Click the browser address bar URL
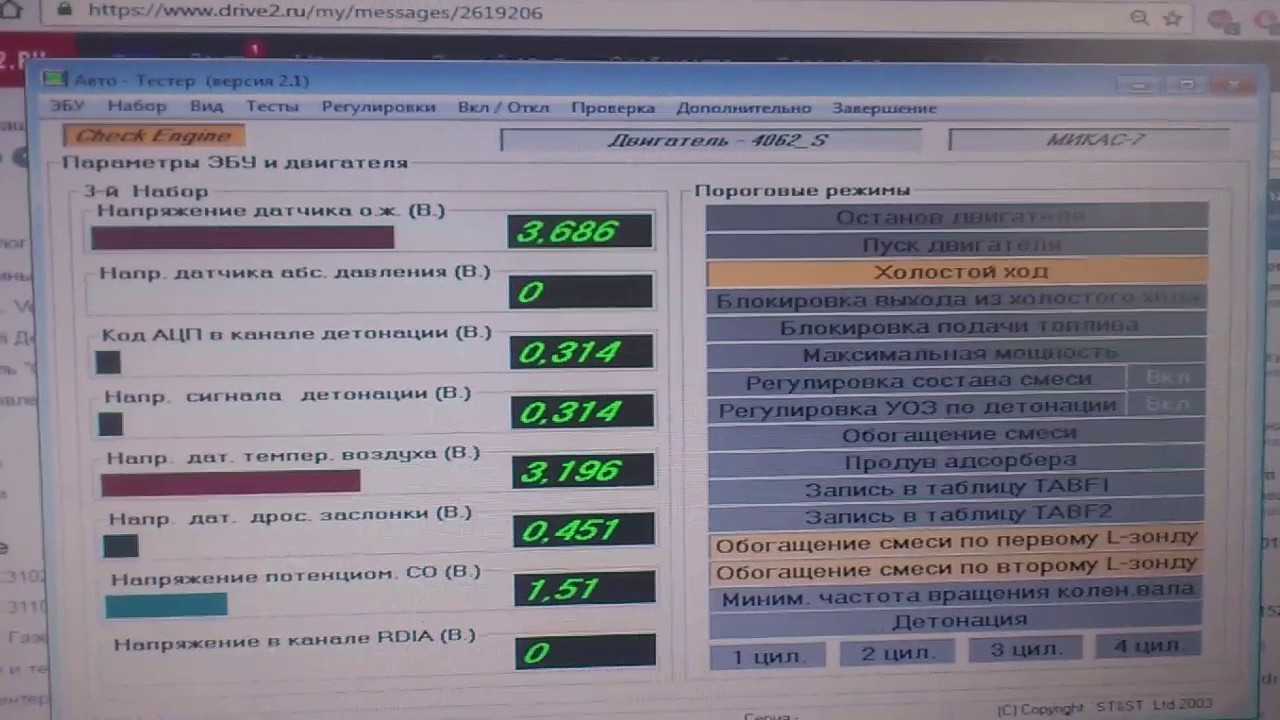This screenshot has width=1280, height=720. [x=315, y=12]
